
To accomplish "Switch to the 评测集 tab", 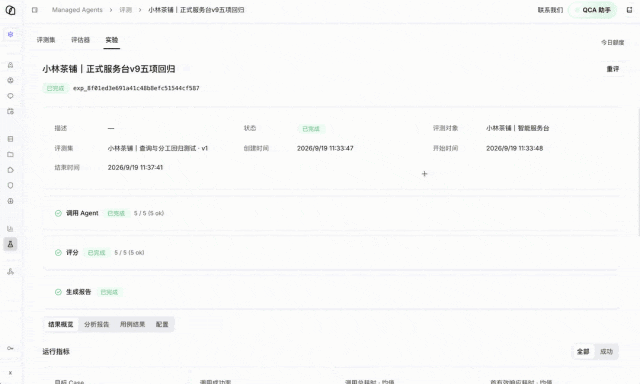I will [x=46, y=40].
